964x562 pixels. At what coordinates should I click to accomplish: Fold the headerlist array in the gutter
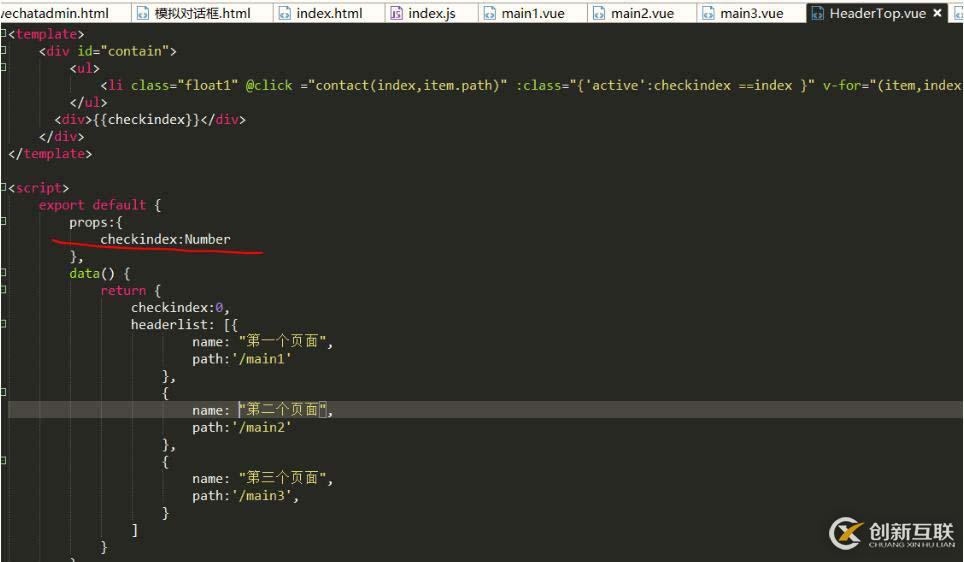(x=4, y=324)
